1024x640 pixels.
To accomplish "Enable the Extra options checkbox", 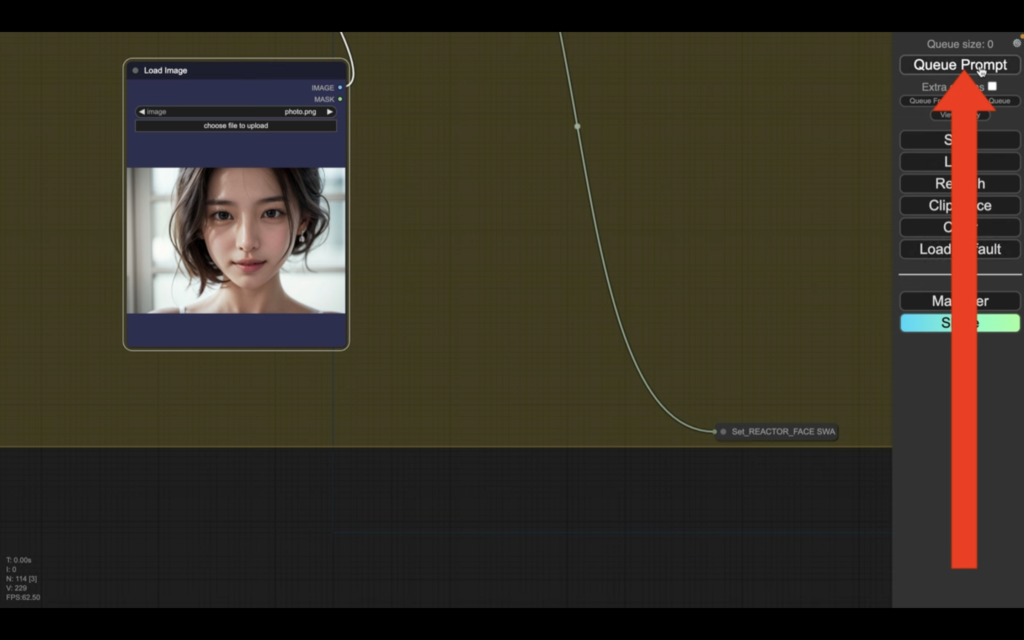I will (992, 87).
